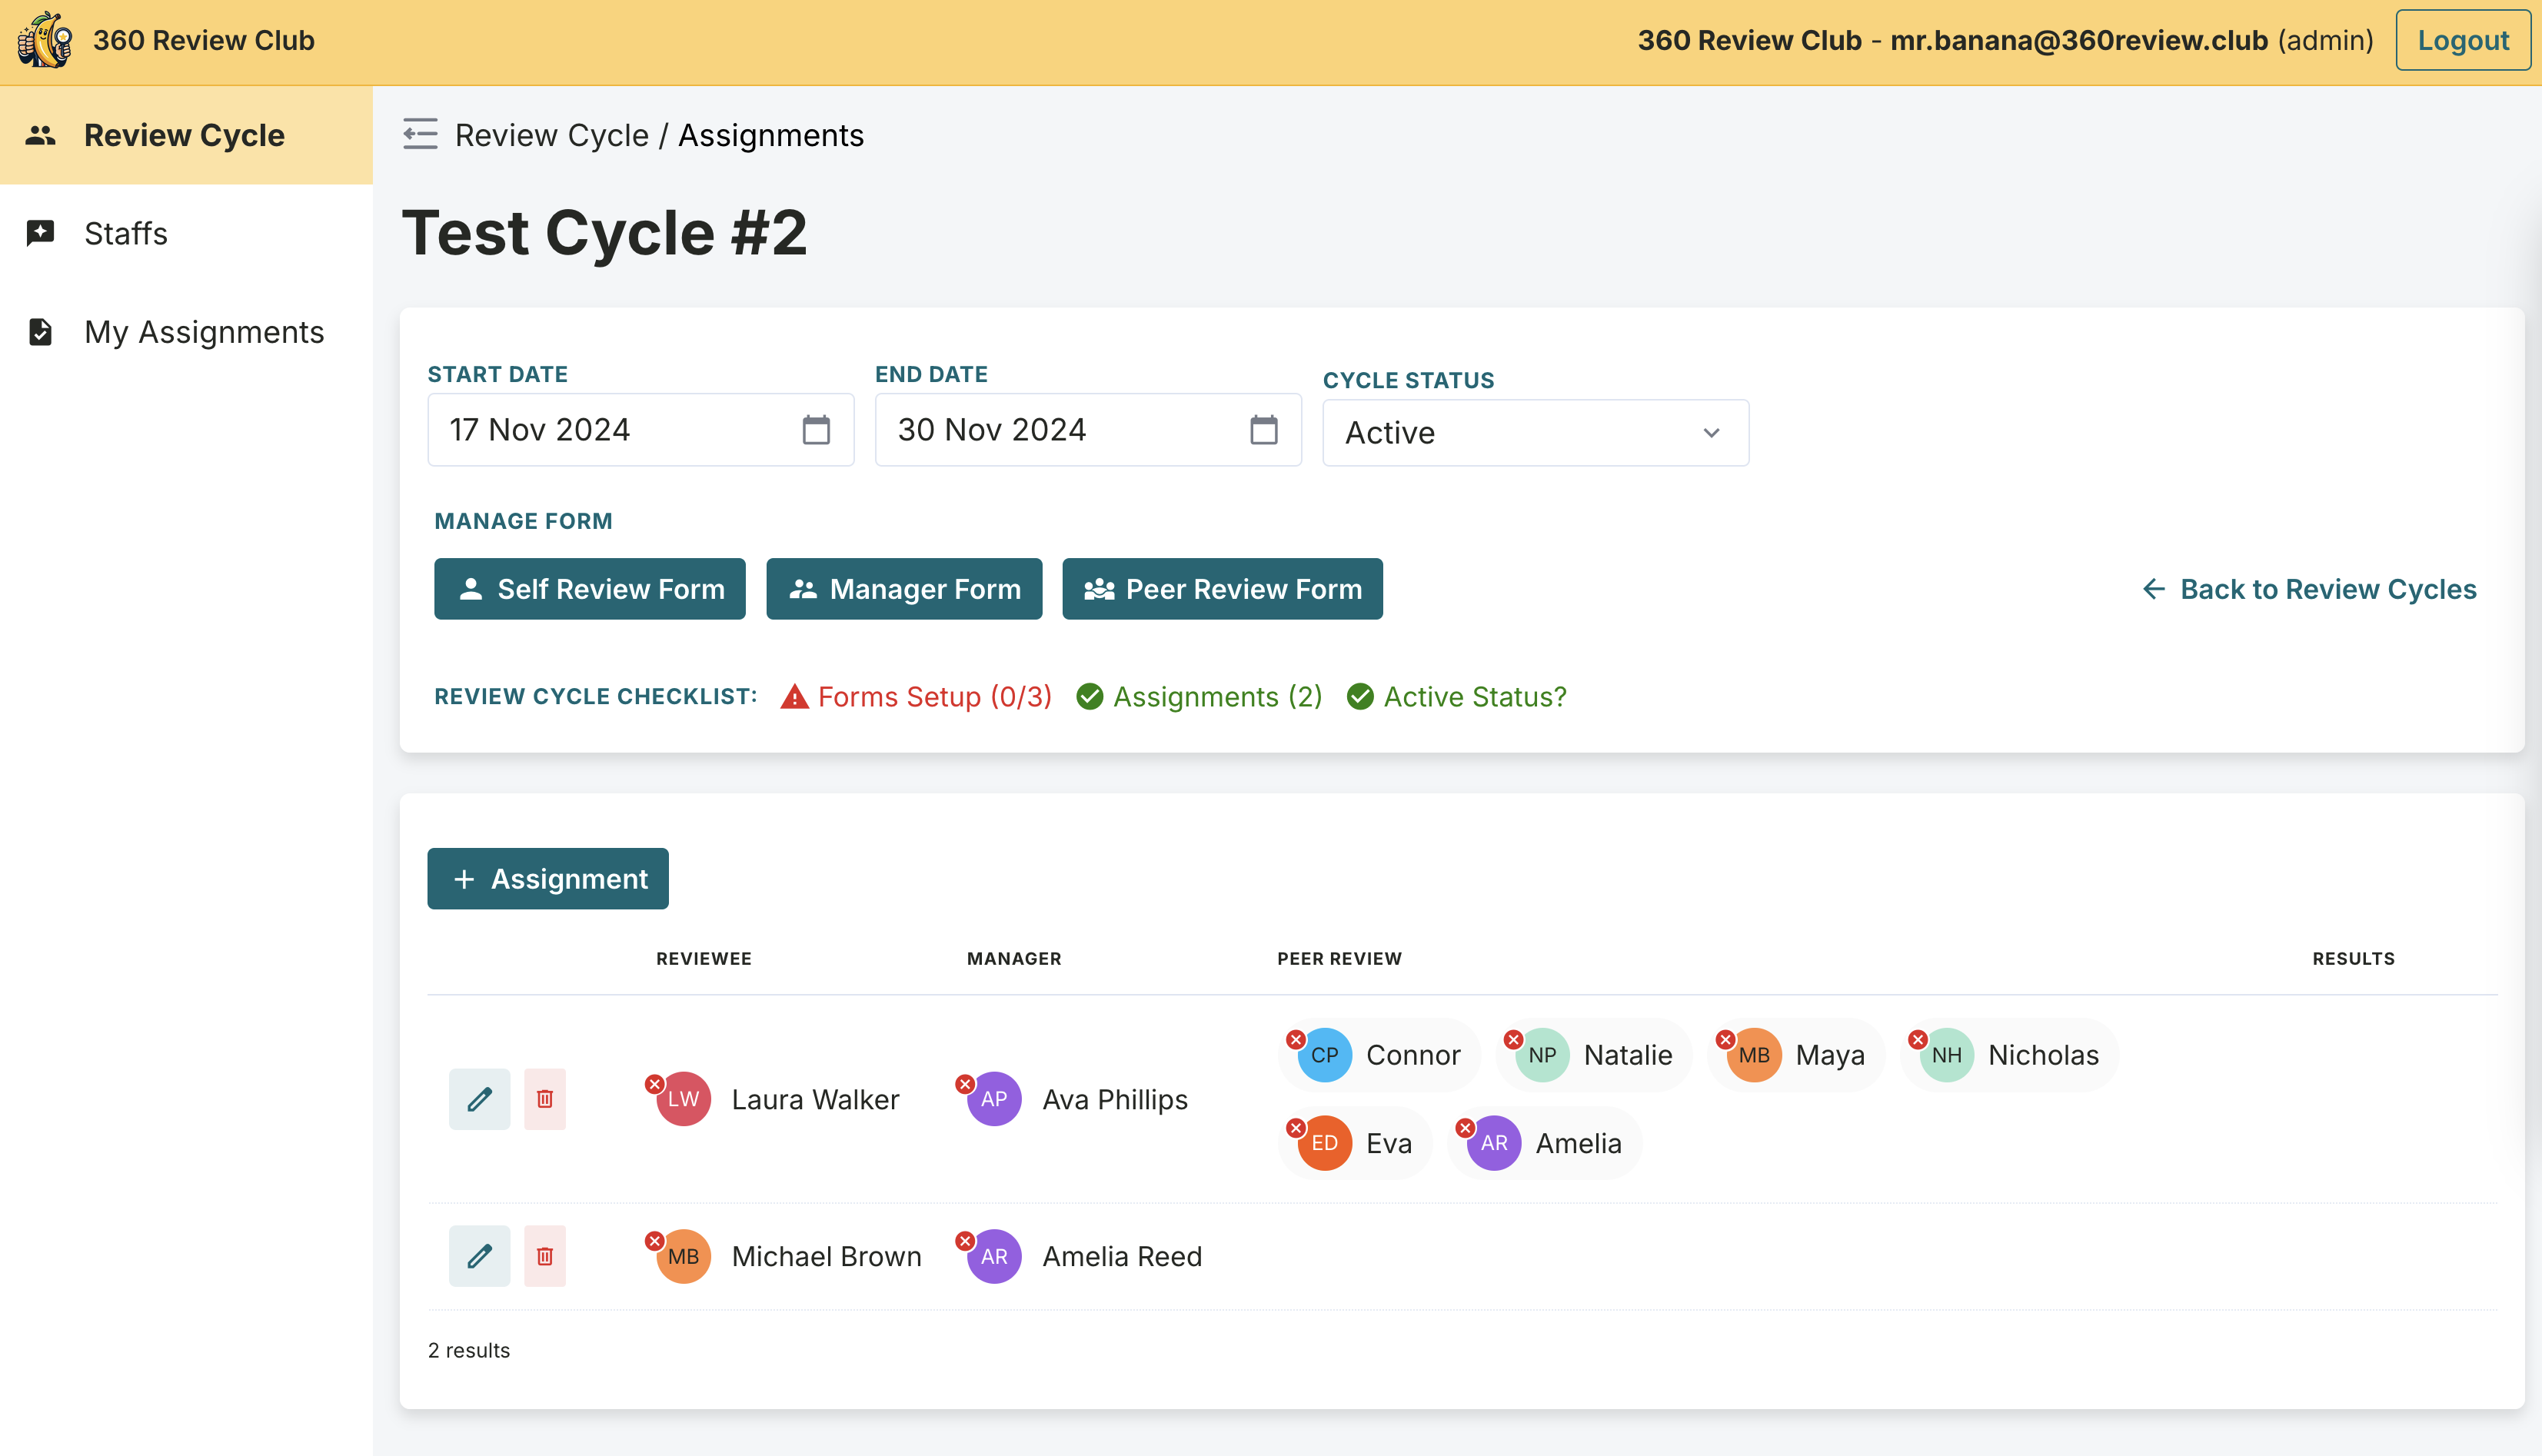This screenshot has height=1456, width=2542.
Task: Click the pencil edit icon for Laura Walker
Action: point(479,1099)
